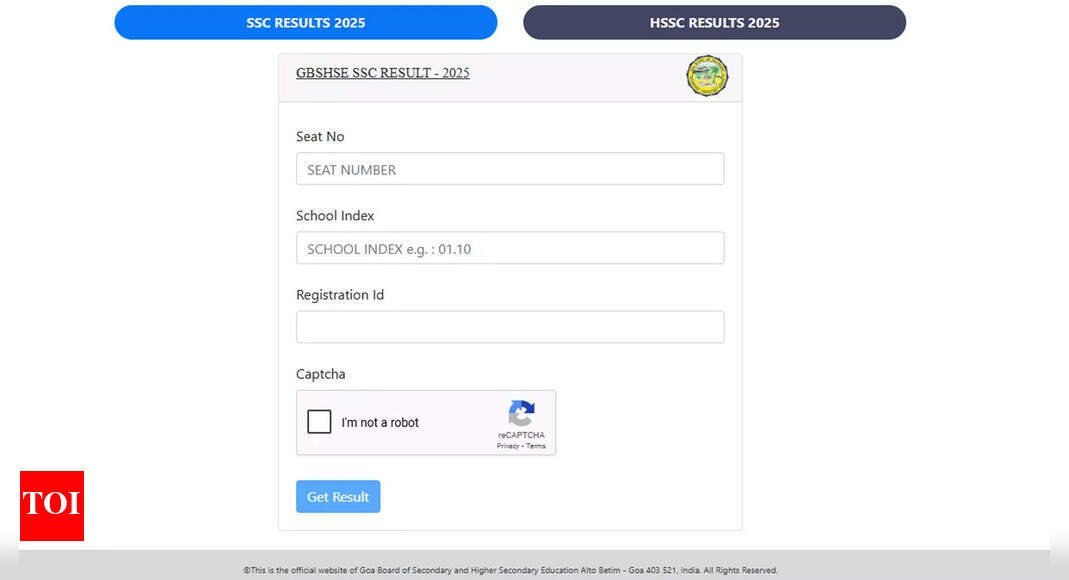The image size is (1069, 580).
Task: Check the I'm not a robot box
Action: click(319, 422)
